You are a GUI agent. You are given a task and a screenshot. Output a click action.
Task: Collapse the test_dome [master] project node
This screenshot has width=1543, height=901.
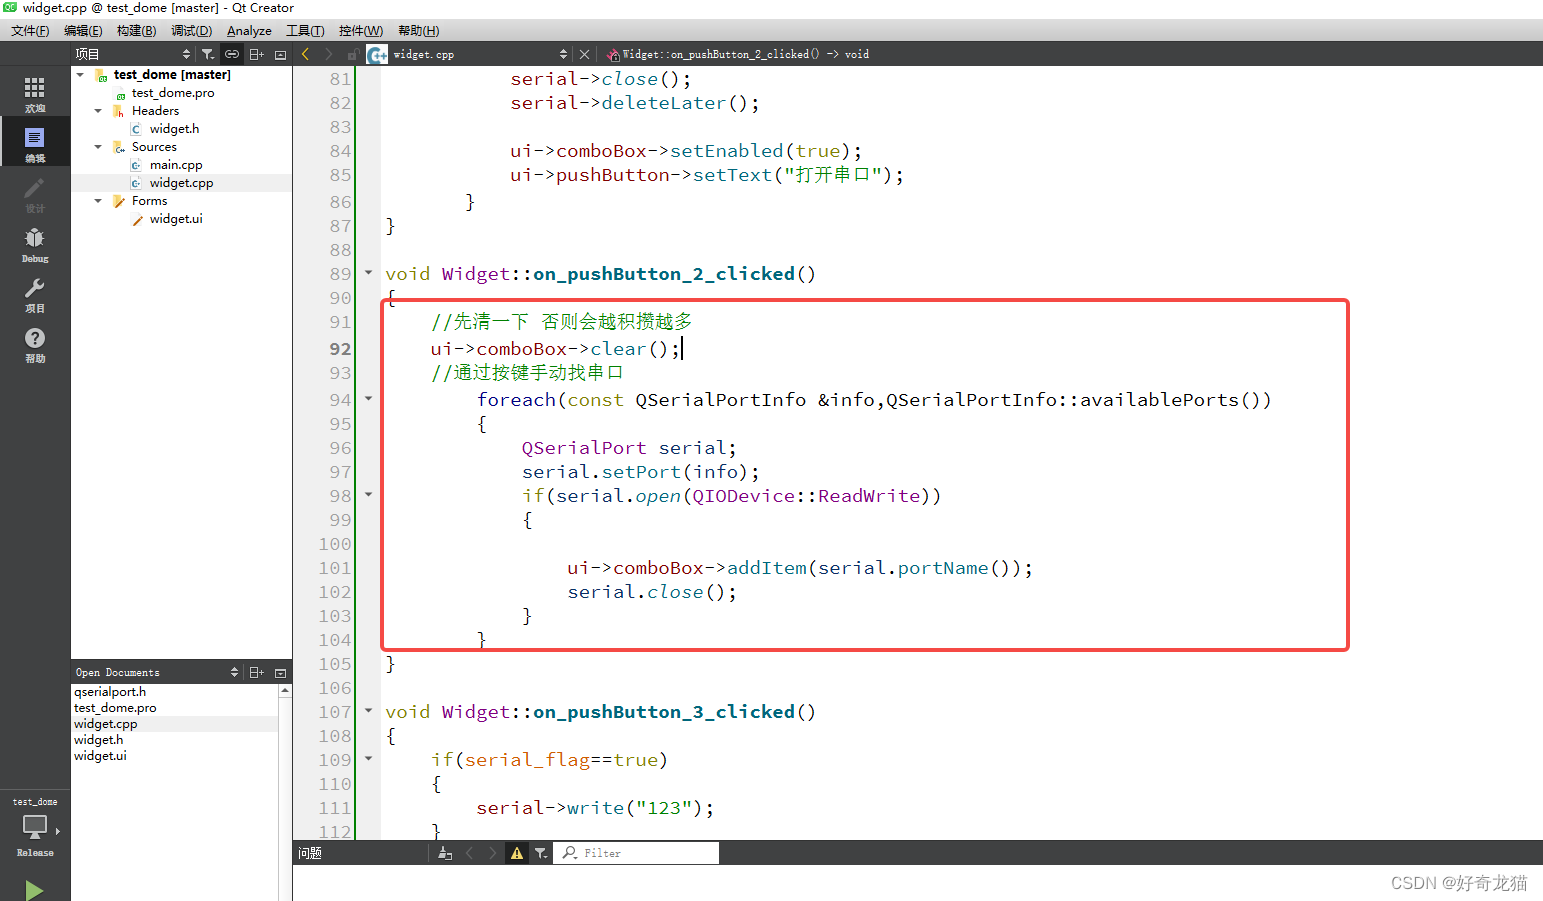(x=80, y=75)
